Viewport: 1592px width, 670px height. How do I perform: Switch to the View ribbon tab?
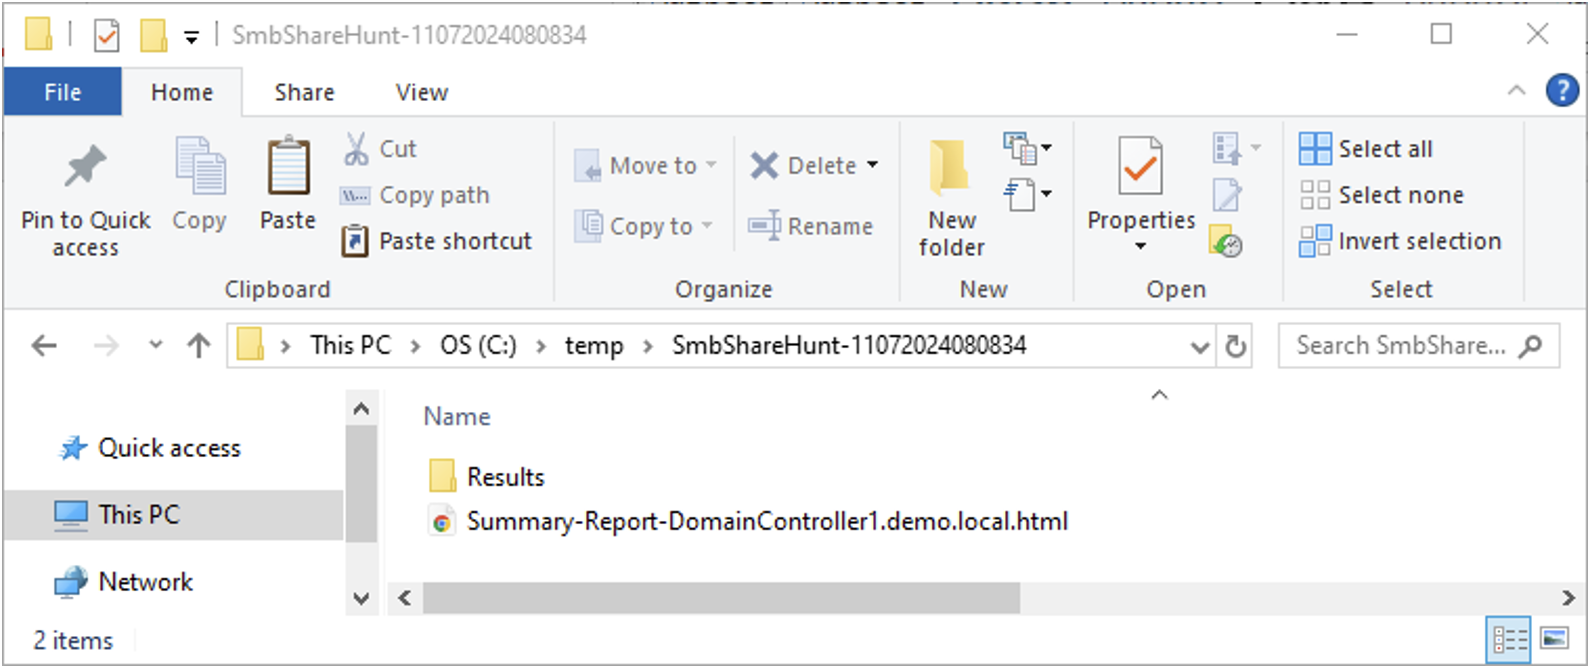[422, 92]
